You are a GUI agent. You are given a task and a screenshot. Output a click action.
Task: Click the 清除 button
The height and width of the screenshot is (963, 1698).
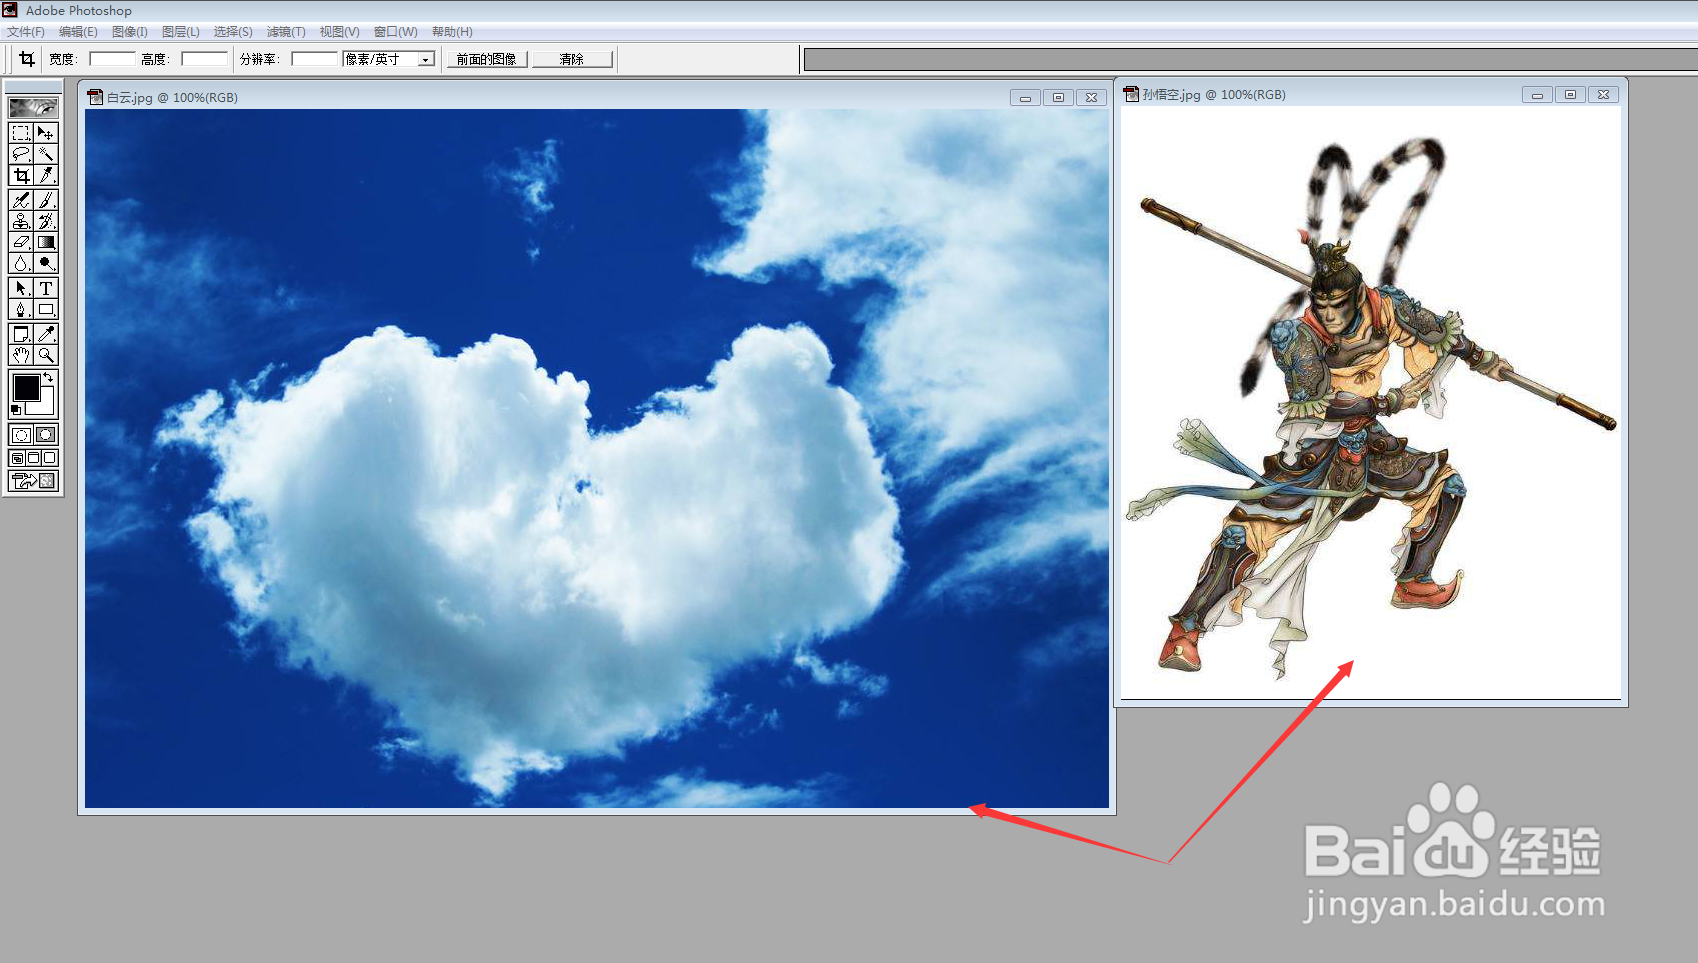(572, 59)
